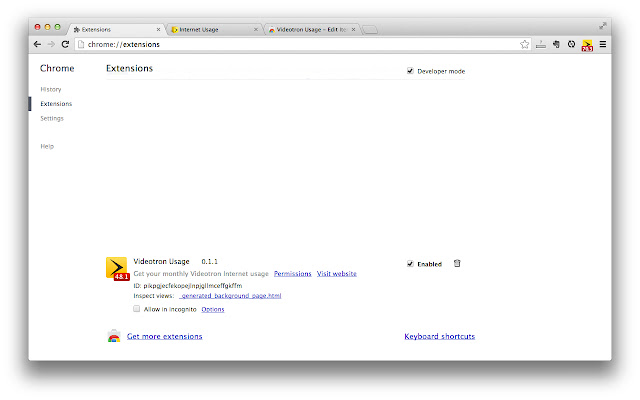
Task: Go back with the browser back arrow
Action: tap(38, 44)
